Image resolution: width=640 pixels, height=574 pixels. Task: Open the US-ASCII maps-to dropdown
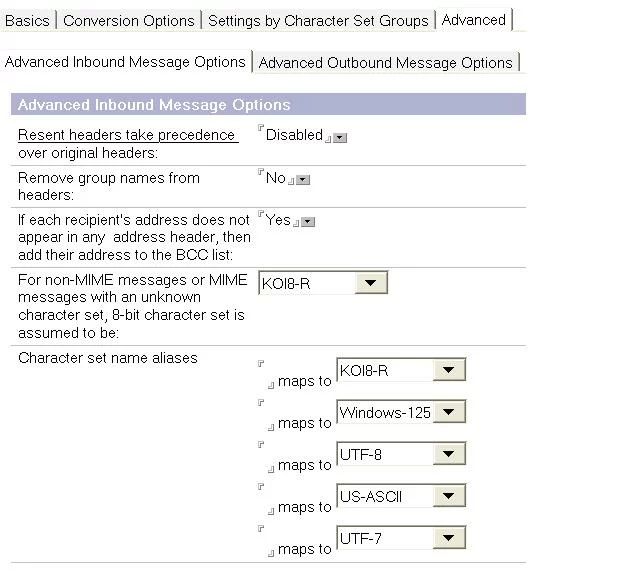(x=449, y=497)
